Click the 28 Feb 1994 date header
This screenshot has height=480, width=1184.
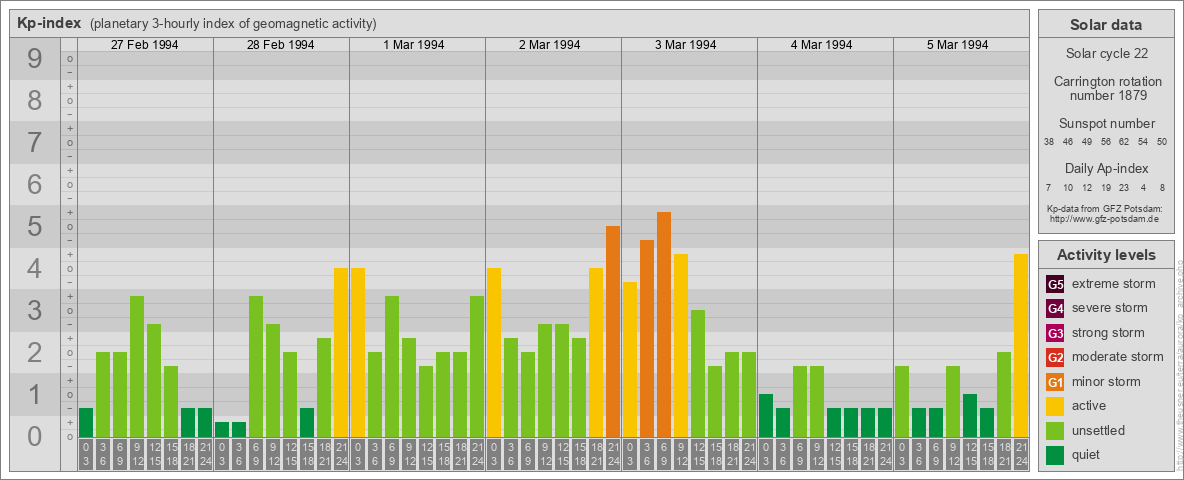coord(281,45)
